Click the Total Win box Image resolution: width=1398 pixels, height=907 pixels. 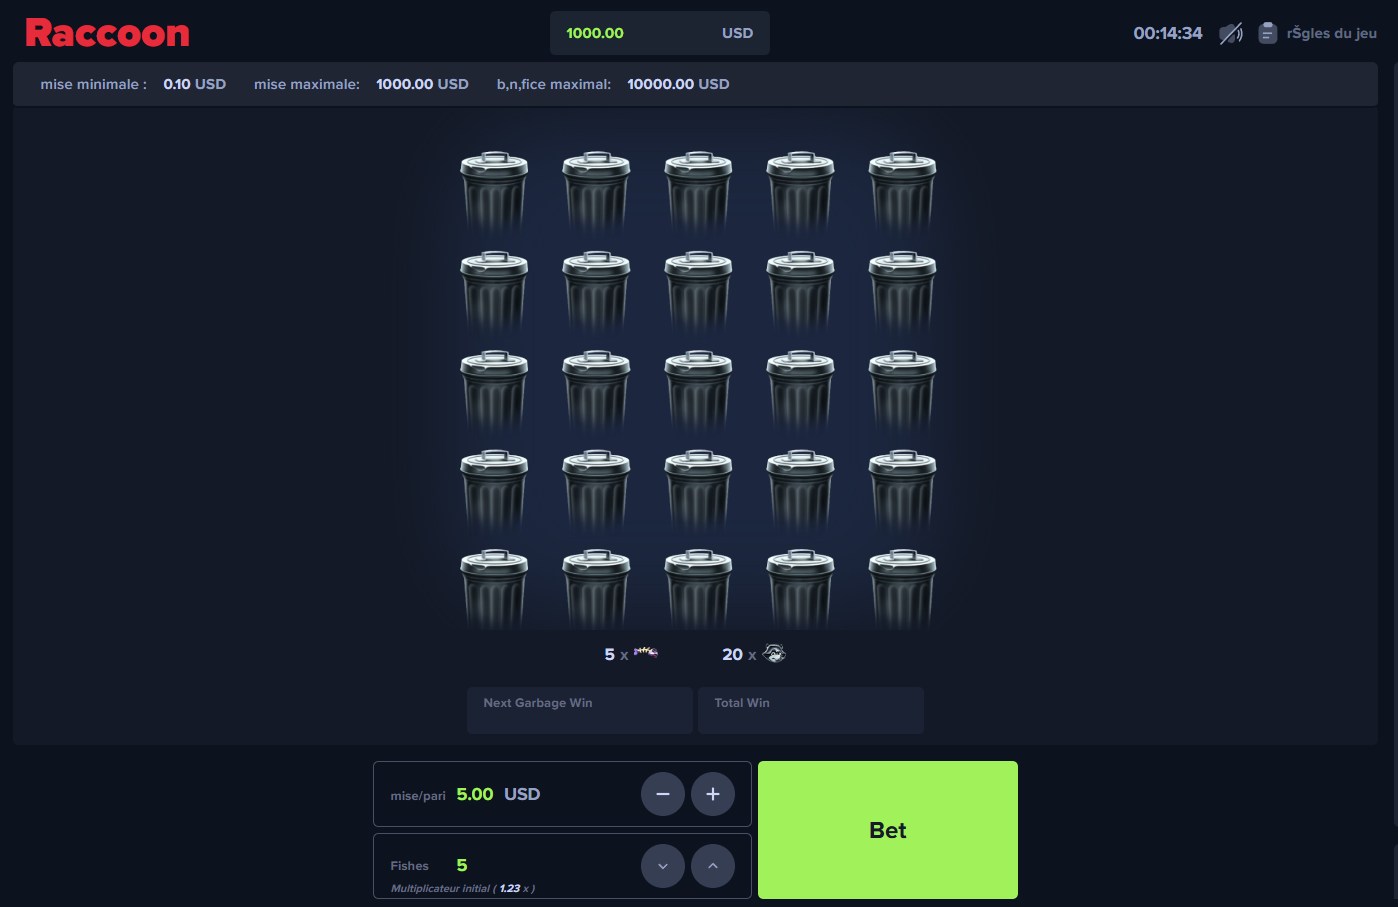(x=810, y=710)
